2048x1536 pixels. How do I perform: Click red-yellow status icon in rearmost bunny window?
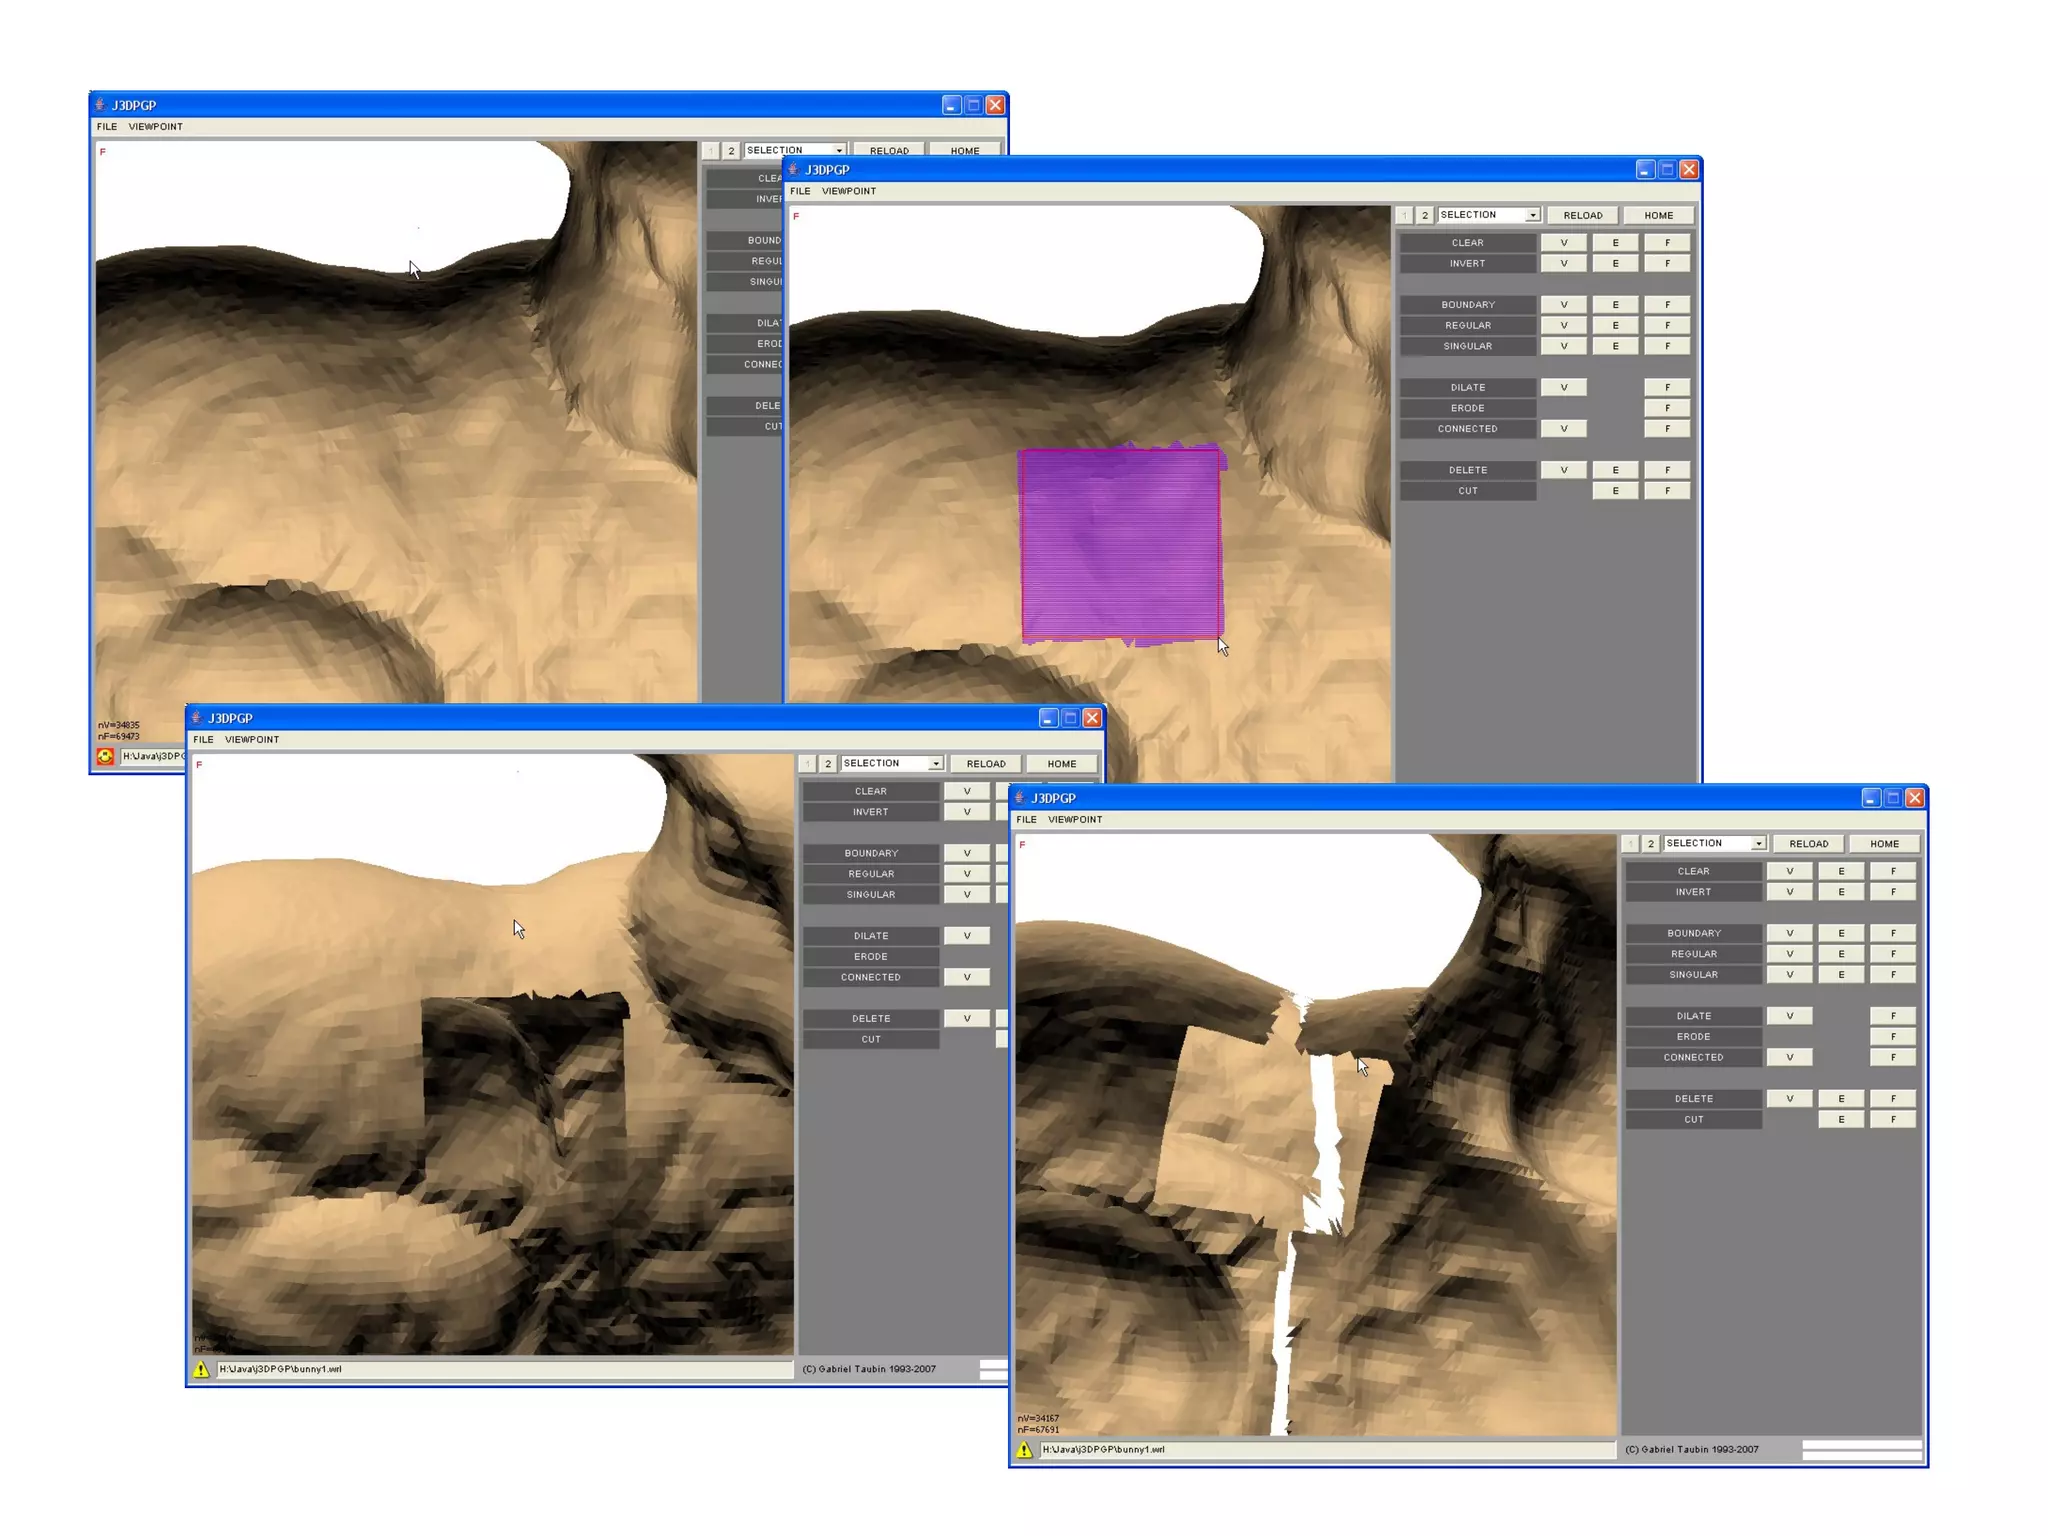105,756
